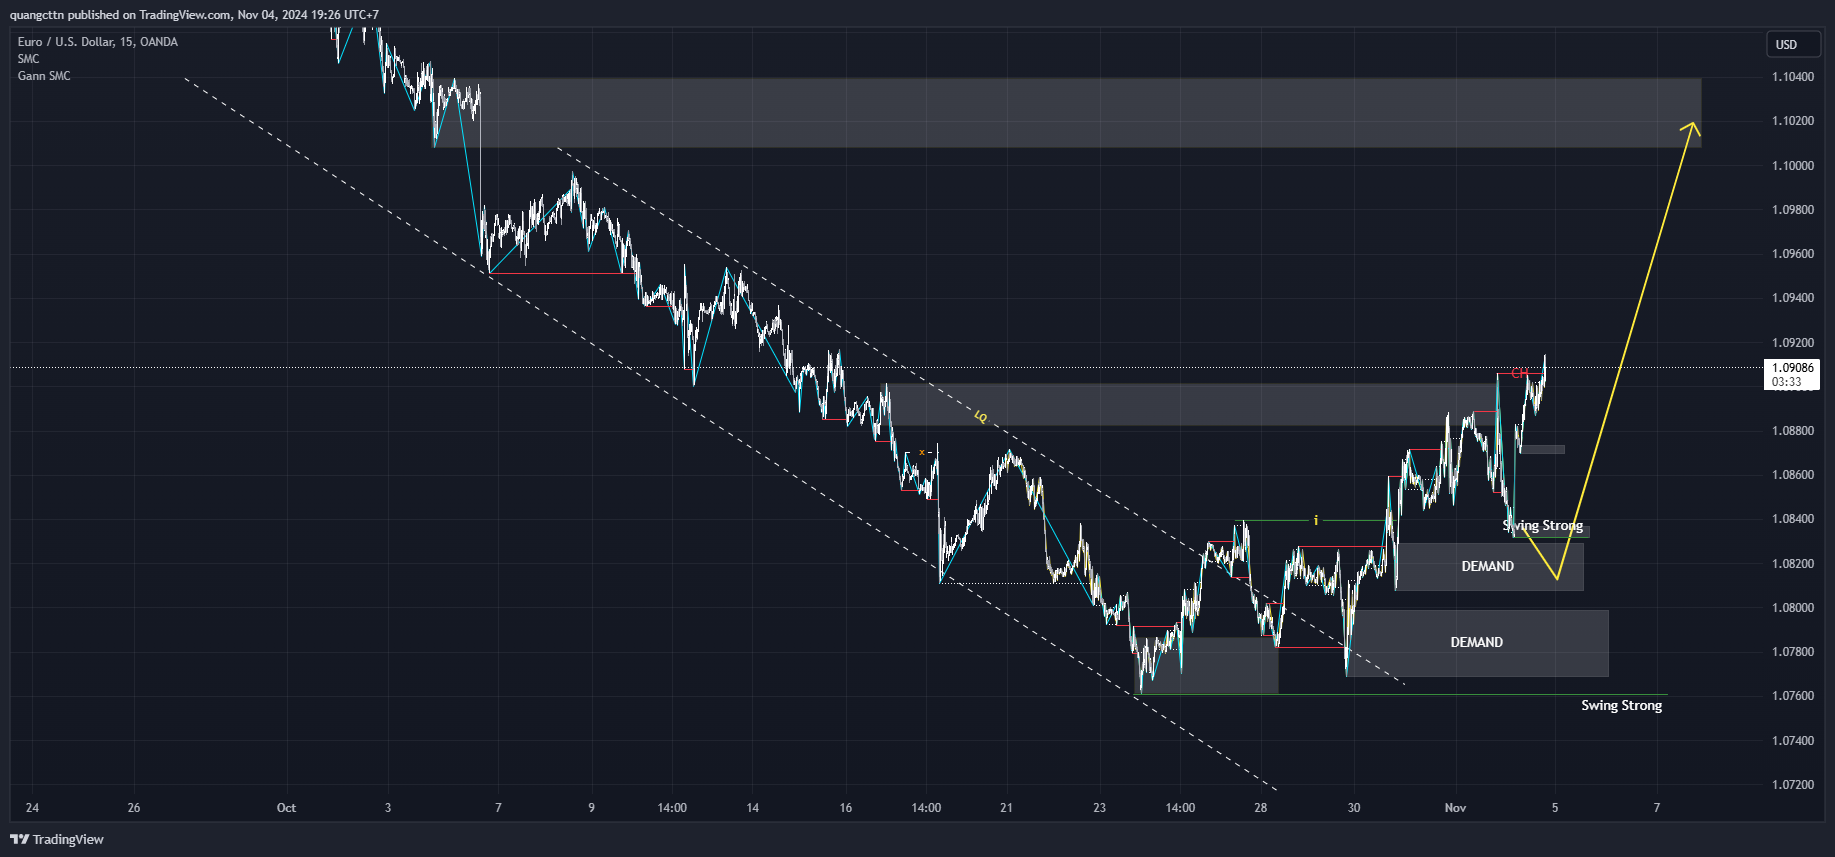Select the 1.07600 price axis label
This screenshot has height=857, width=1835.
[x=1792, y=696]
